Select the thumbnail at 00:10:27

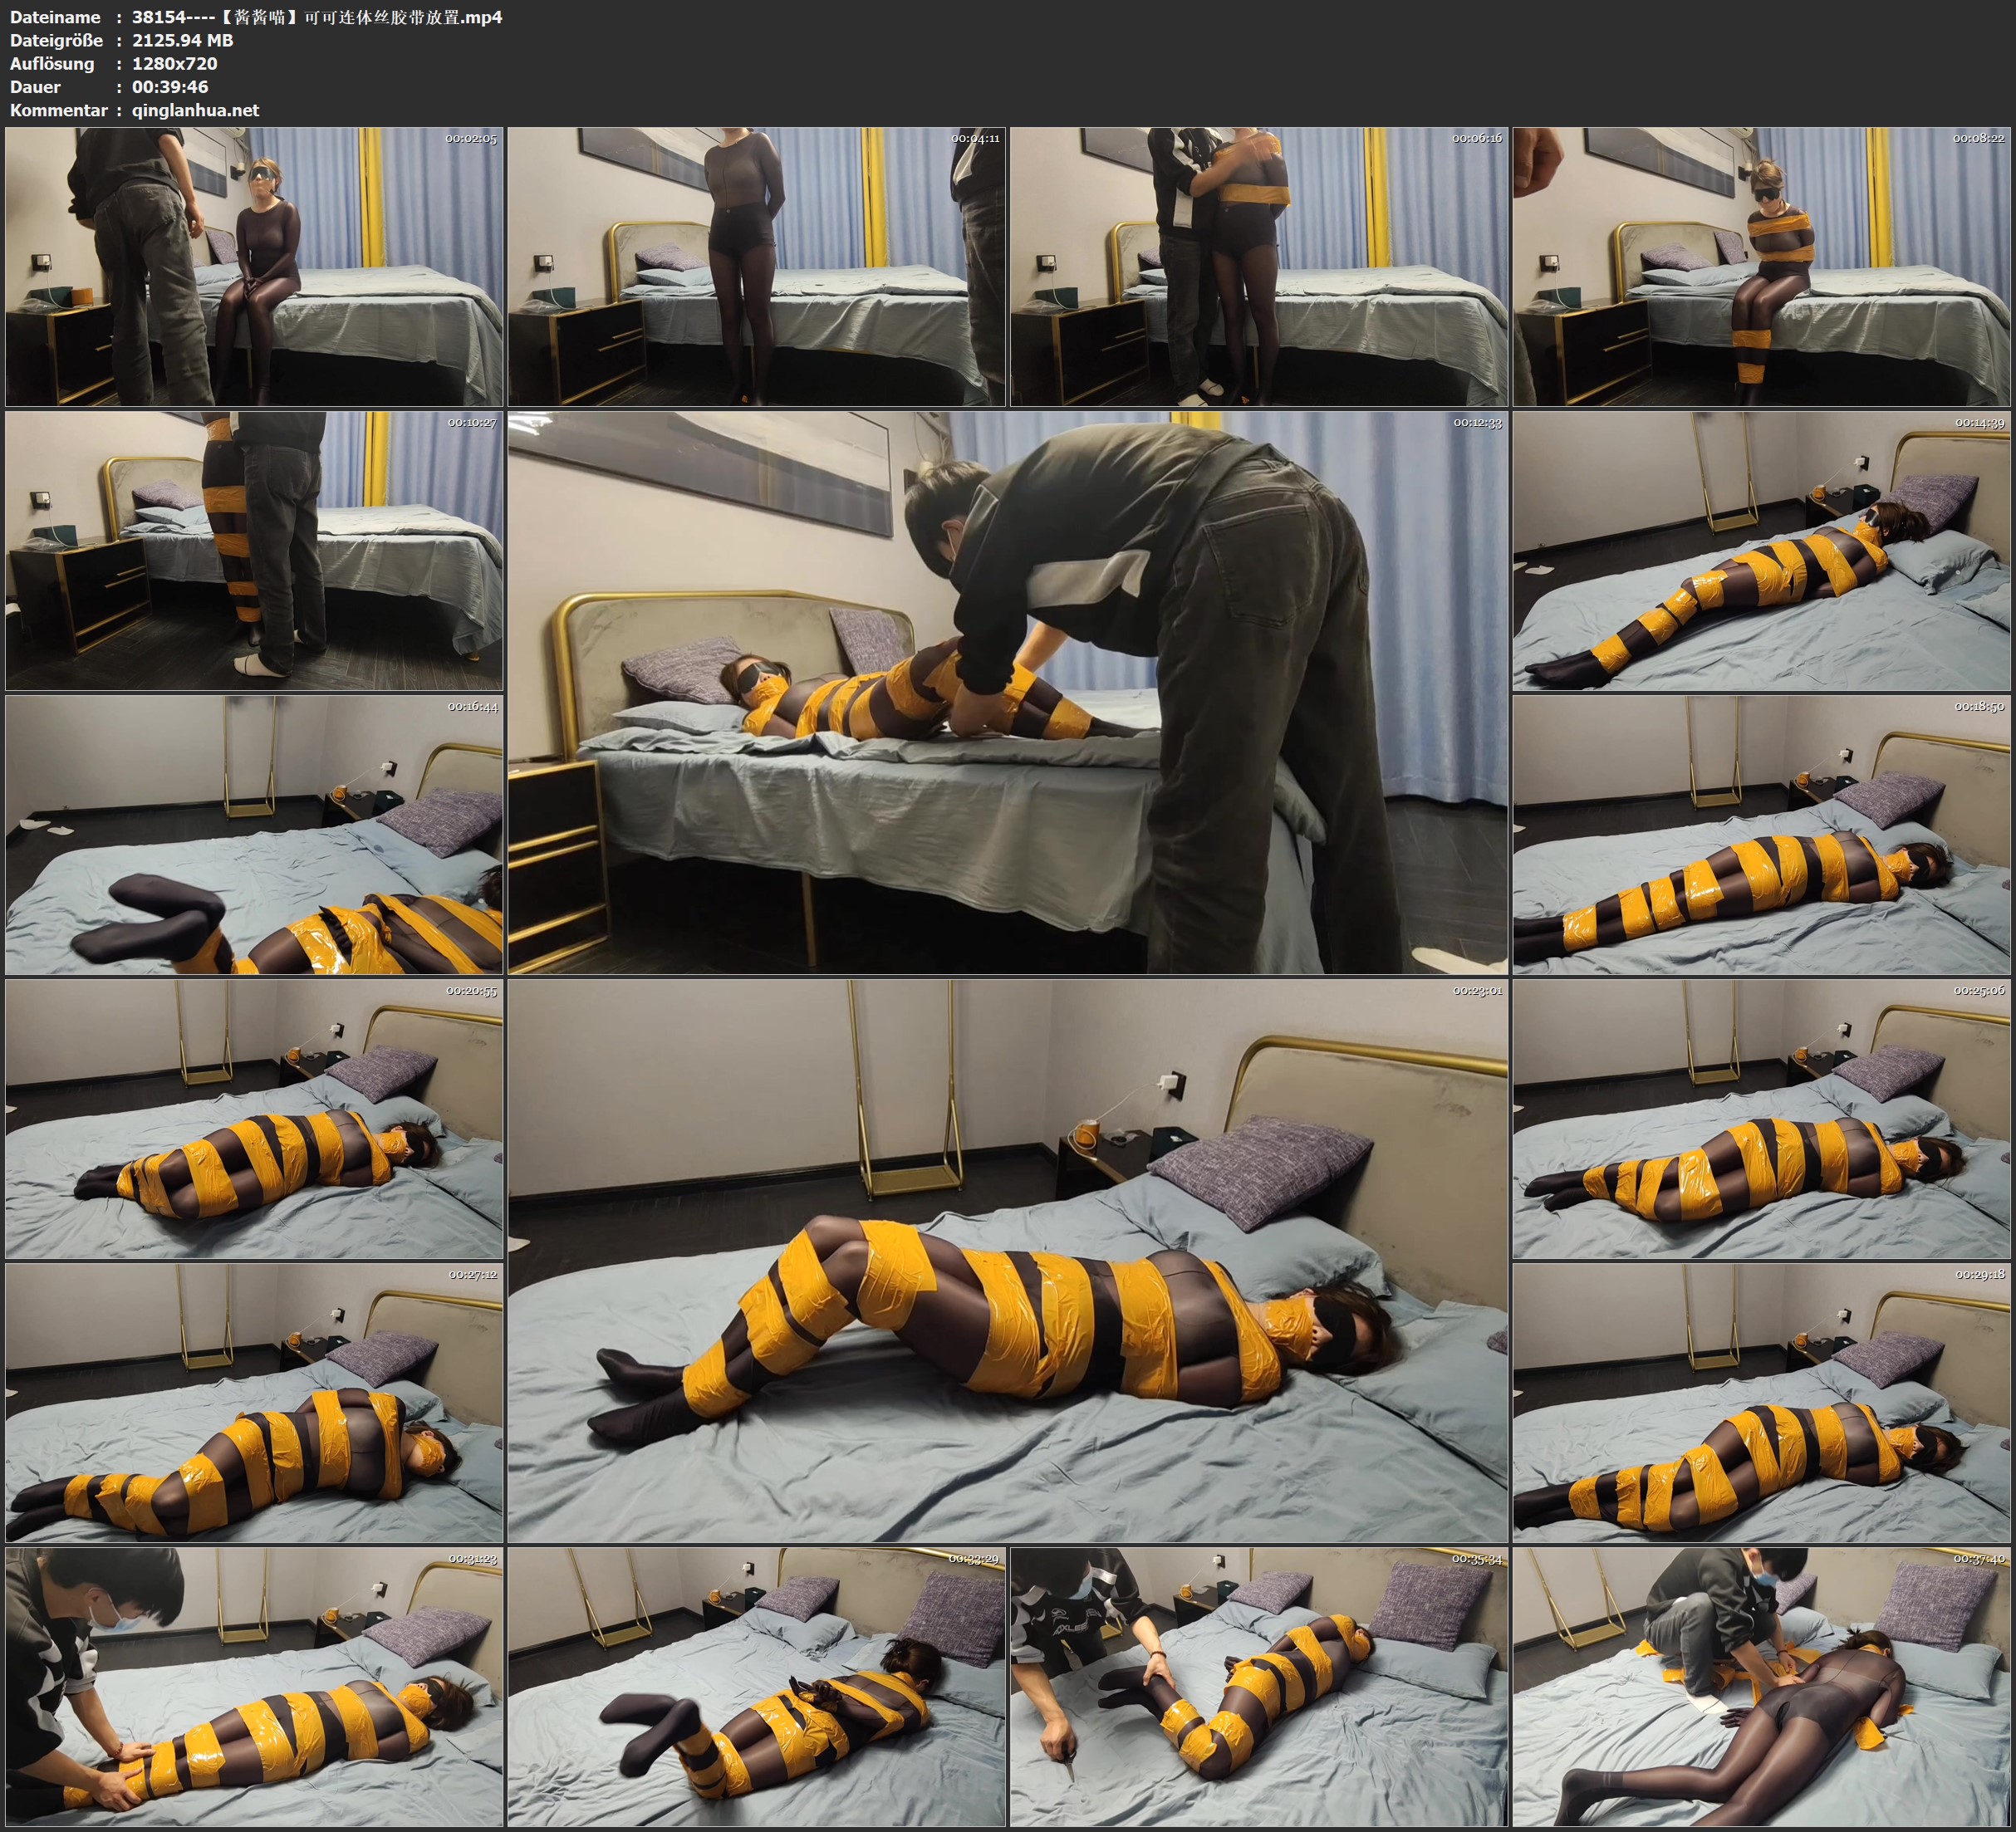click(x=254, y=551)
